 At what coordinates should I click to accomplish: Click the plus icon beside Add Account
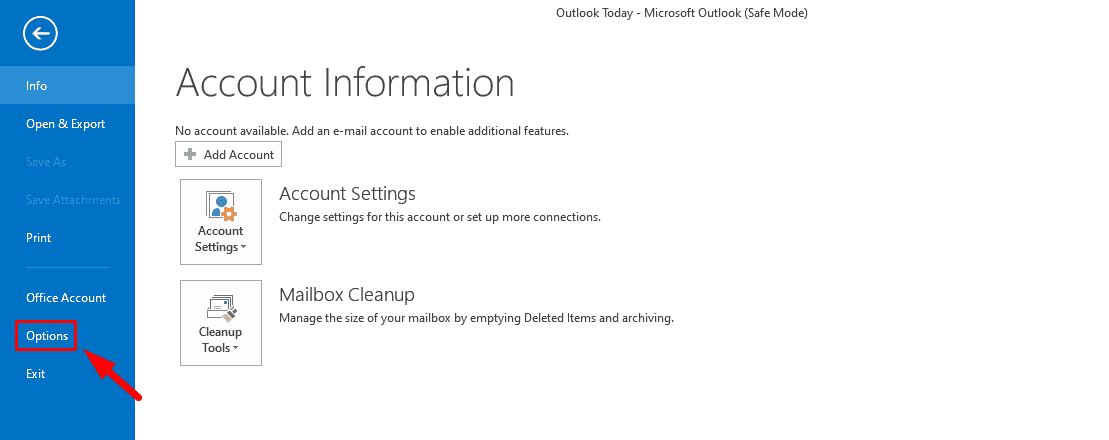(190, 155)
